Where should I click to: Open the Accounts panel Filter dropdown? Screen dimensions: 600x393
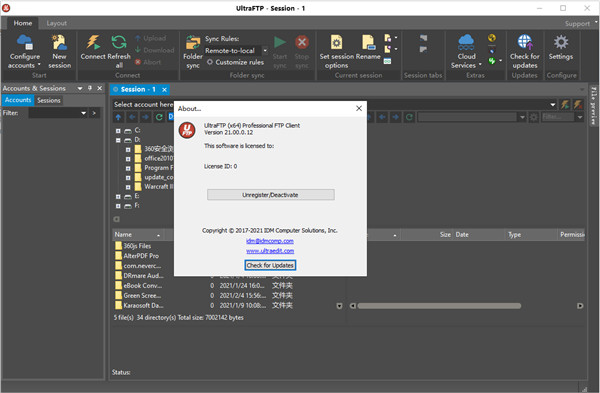(x=83, y=113)
